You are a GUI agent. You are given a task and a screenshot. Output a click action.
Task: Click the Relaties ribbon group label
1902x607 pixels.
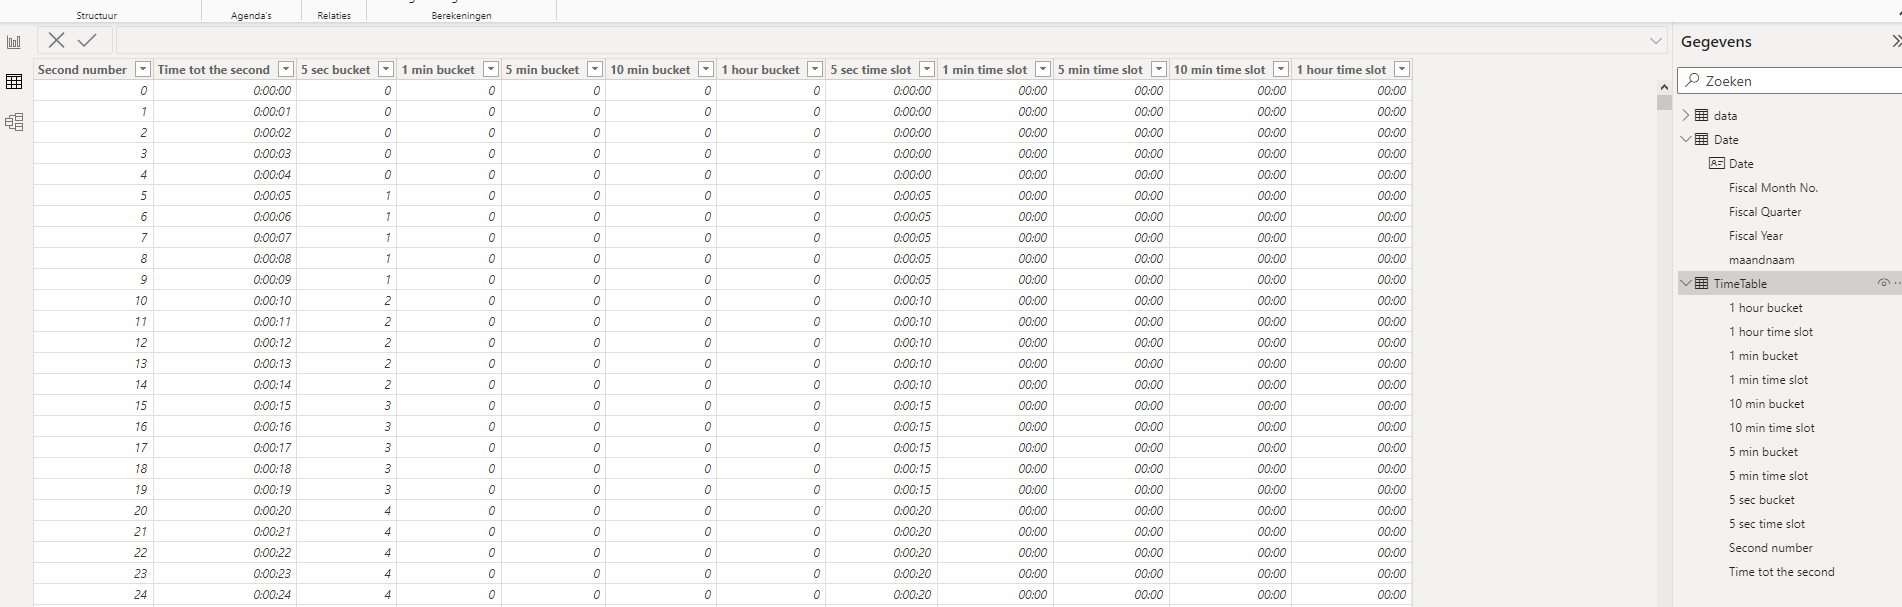[x=334, y=16]
